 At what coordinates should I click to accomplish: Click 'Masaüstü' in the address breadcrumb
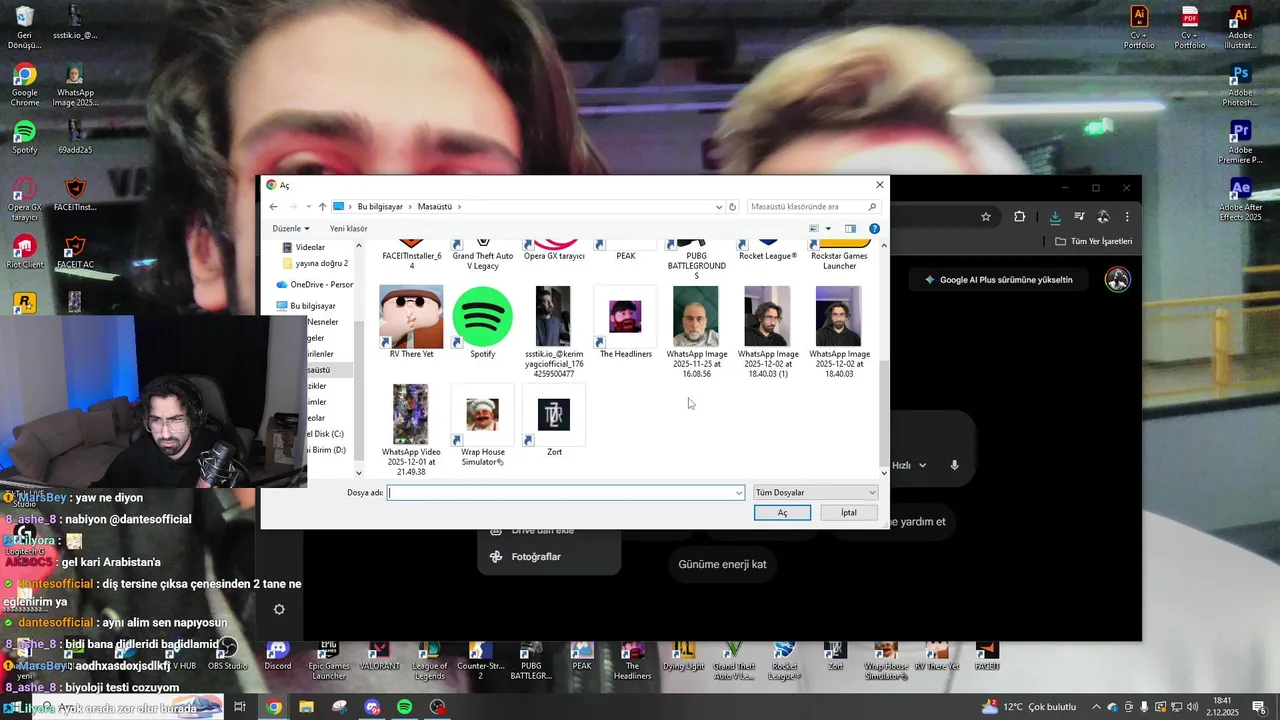click(435, 207)
